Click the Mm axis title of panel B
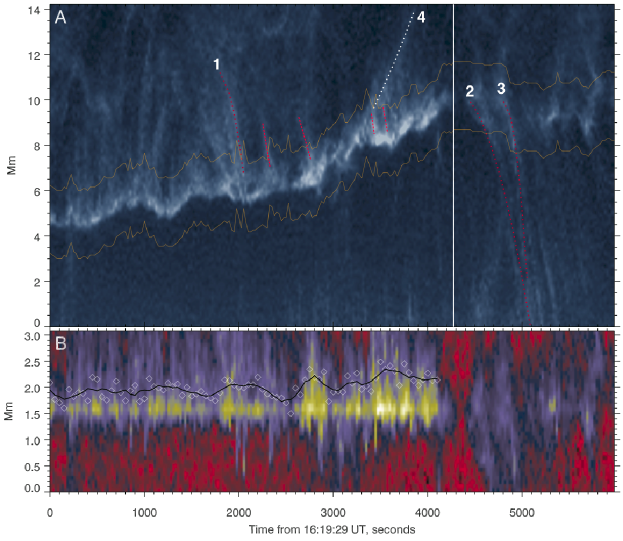The width and height of the screenshot is (623, 541). pyautogui.click(x=9, y=411)
